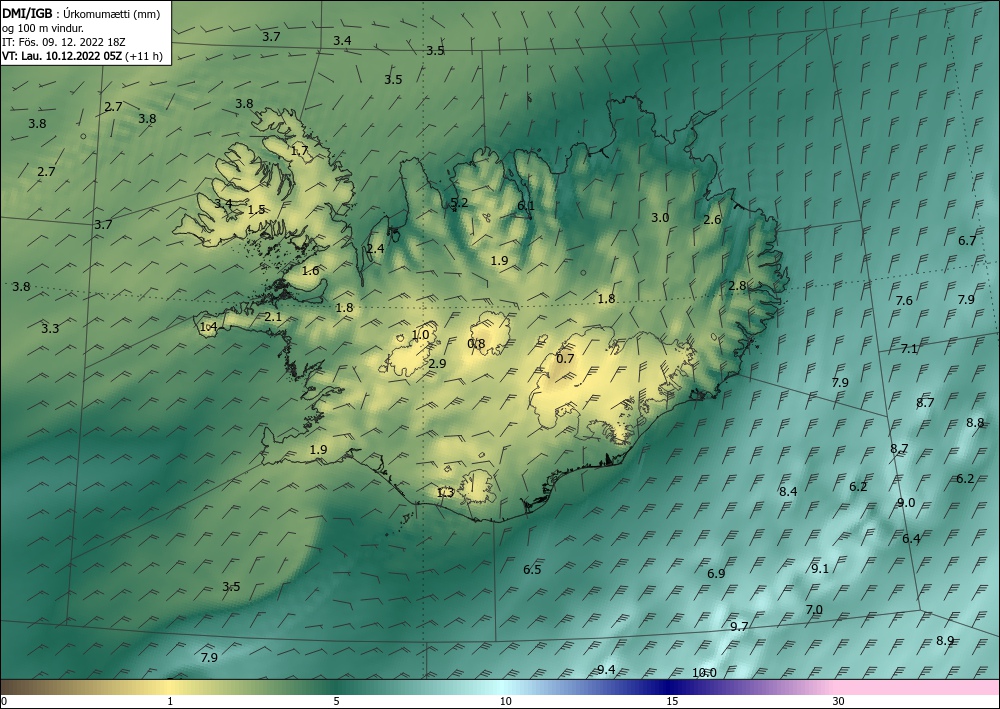Click the 7.6 value label
Viewport: 1000px width, 709px height.
tap(904, 300)
